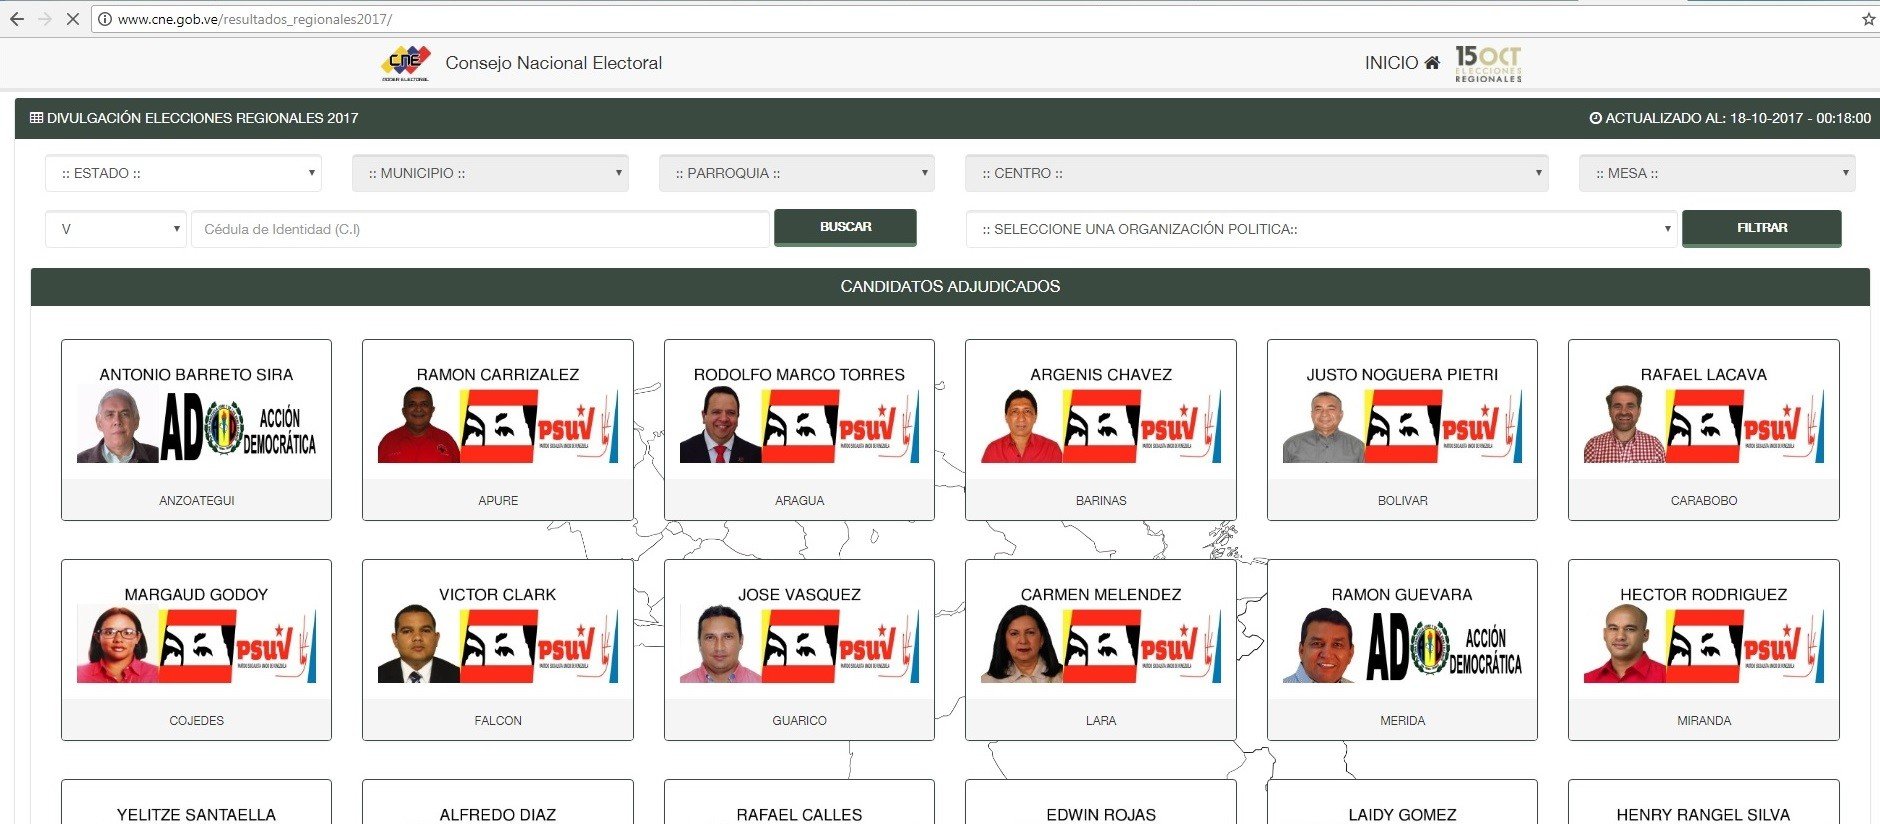Open the political organization selector
Image resolution: width=1880 pixels, height=828 pixels.
(1320, 229)
